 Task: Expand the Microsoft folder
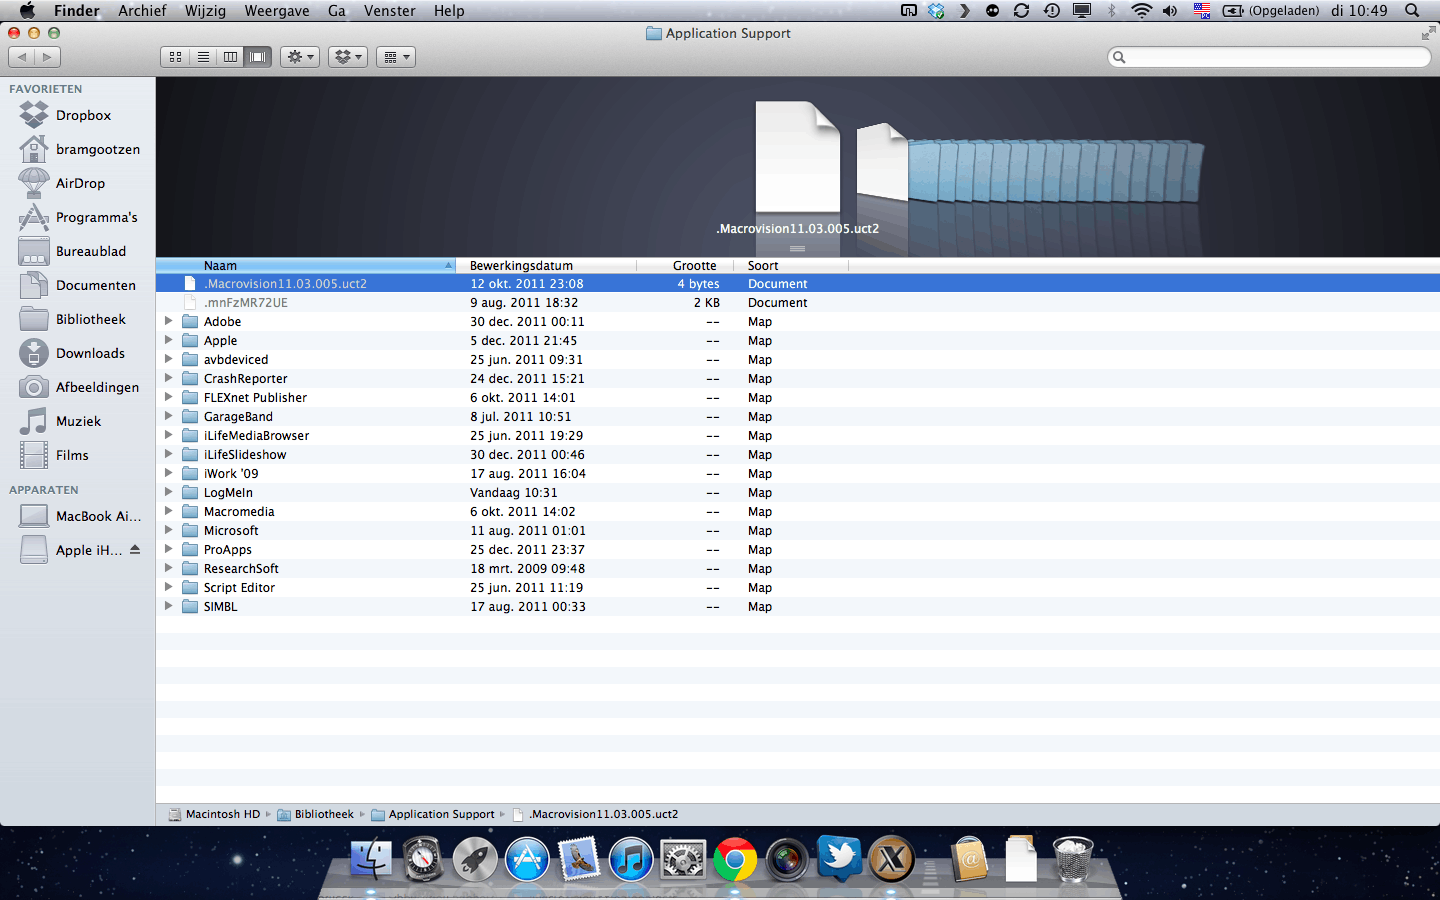(169, 530)
